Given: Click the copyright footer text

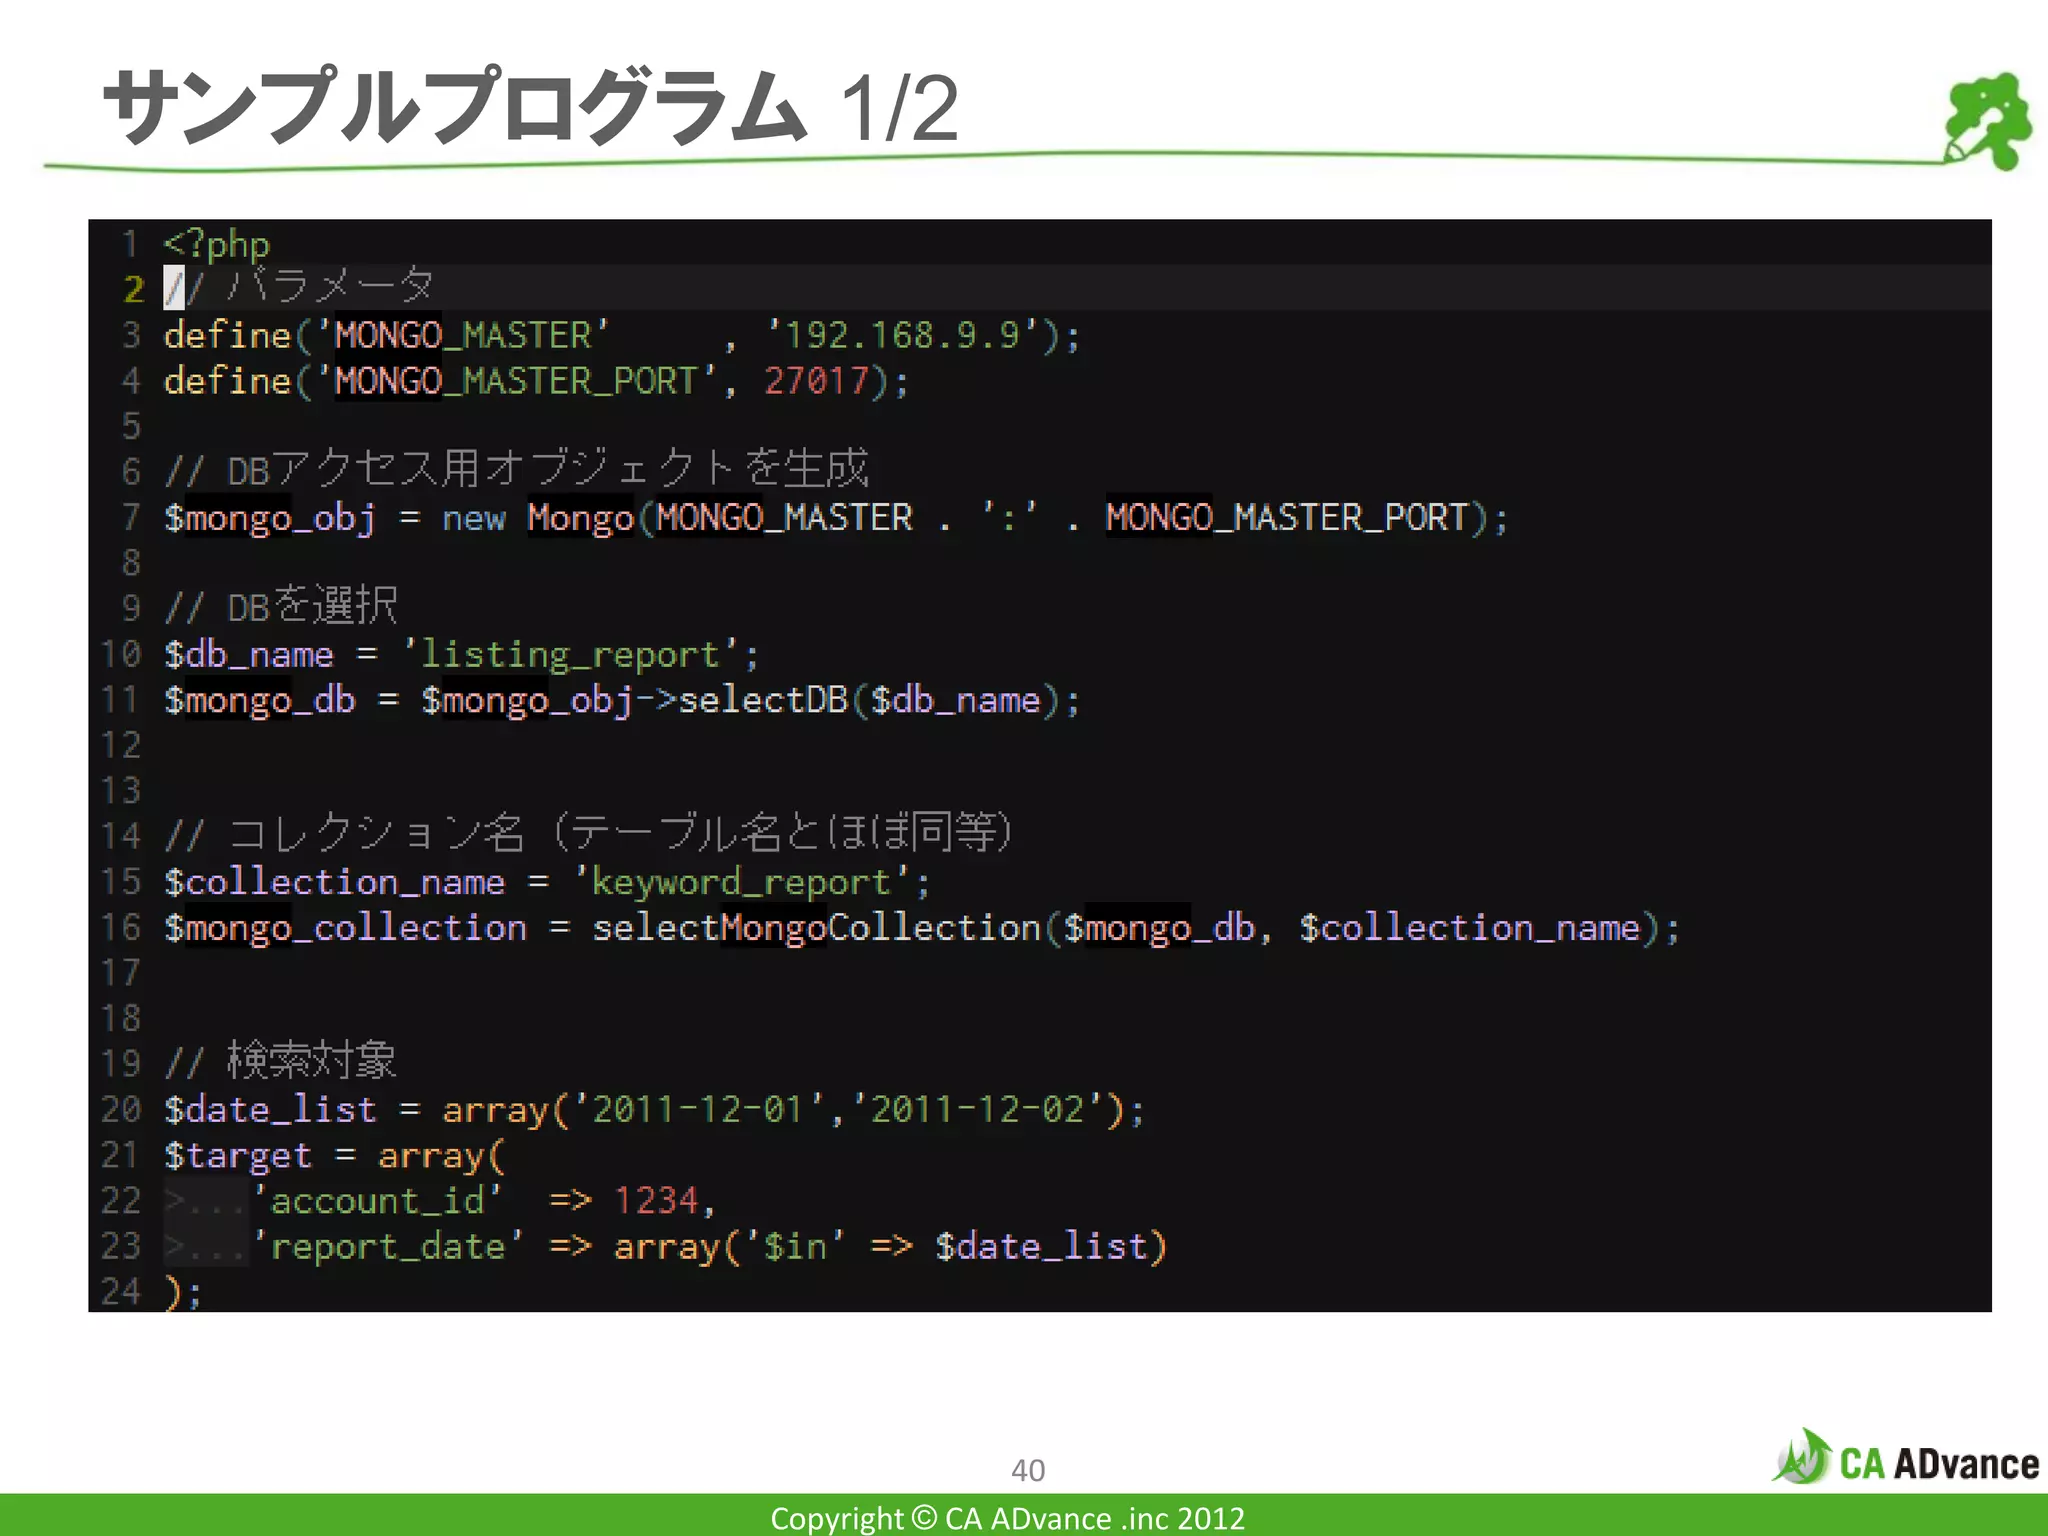Looking at the screenshot, I should 1007,1517.
